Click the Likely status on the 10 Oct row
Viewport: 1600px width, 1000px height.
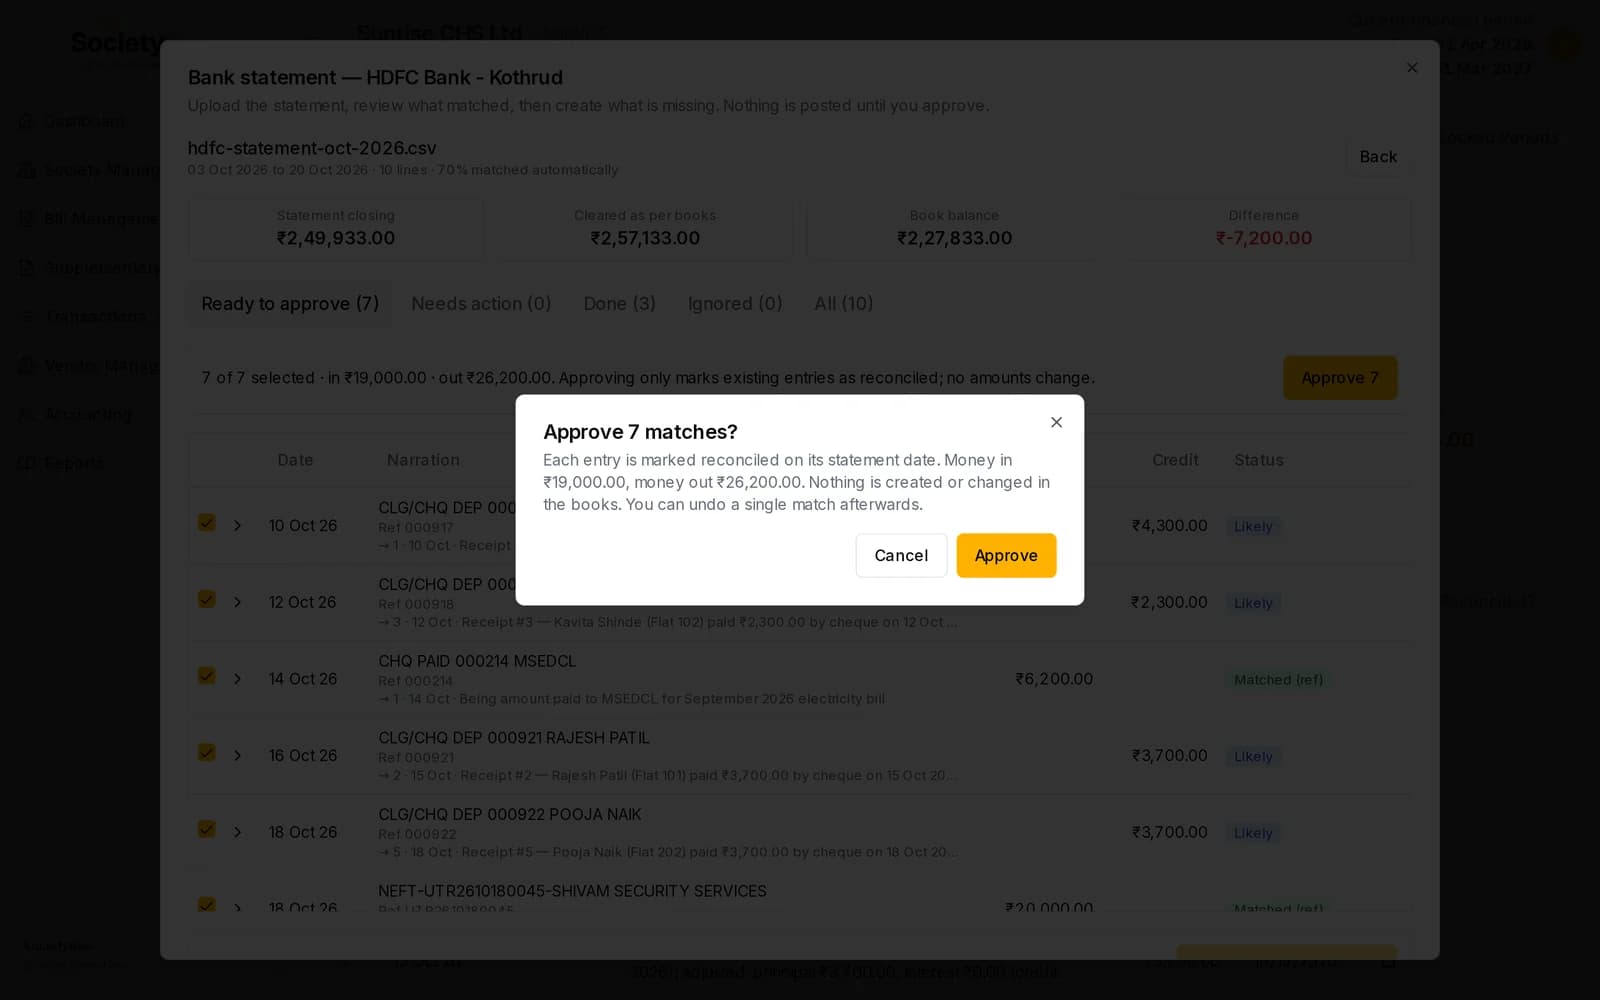1253,527
